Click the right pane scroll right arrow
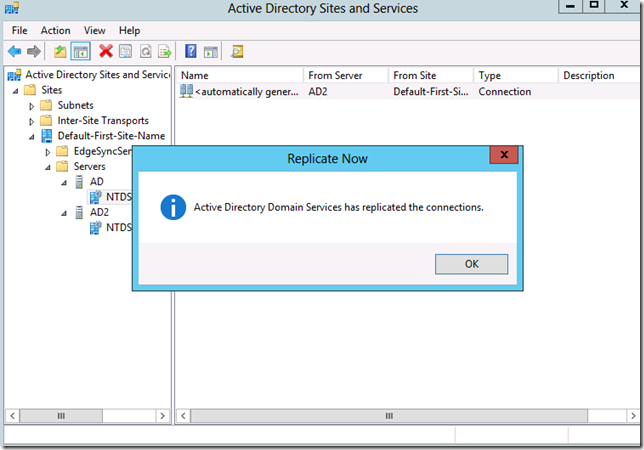 pos(633,416)
